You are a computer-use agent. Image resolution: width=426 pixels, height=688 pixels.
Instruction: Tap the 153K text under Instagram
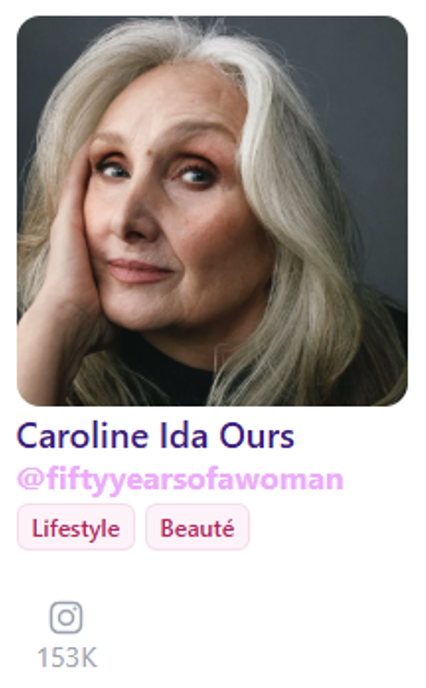pos(67,657)
